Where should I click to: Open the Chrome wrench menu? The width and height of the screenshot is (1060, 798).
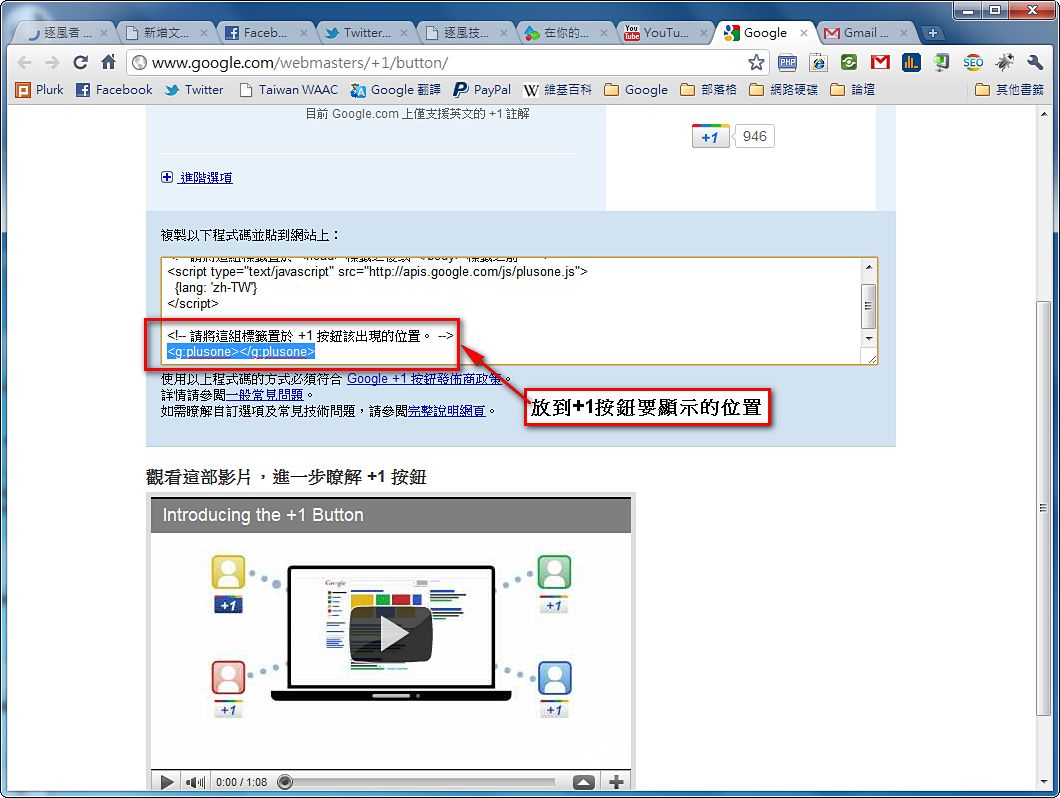(1035, 63)
